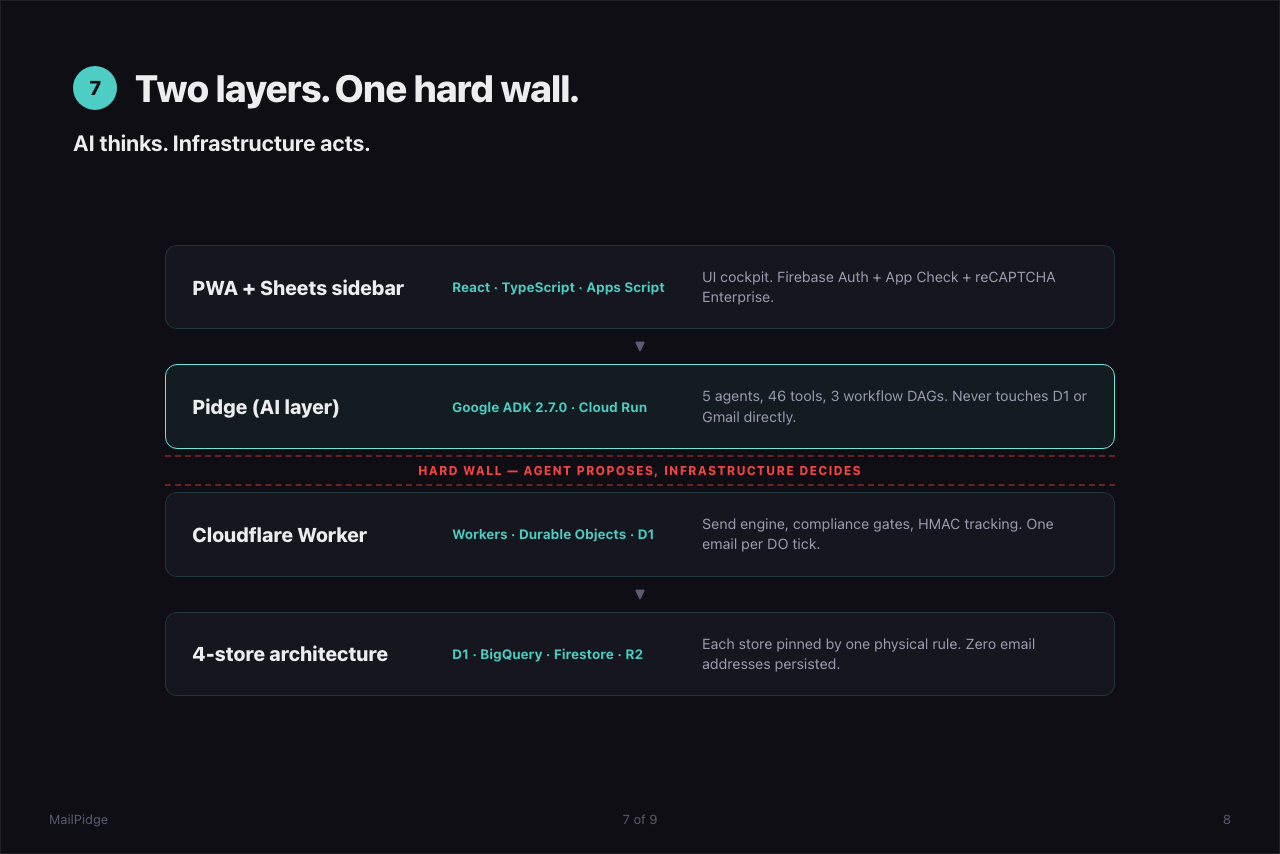Click the teal number 7 circle badge
Viewport: 1280px width, 854px height.
click(x=95, y=88)
